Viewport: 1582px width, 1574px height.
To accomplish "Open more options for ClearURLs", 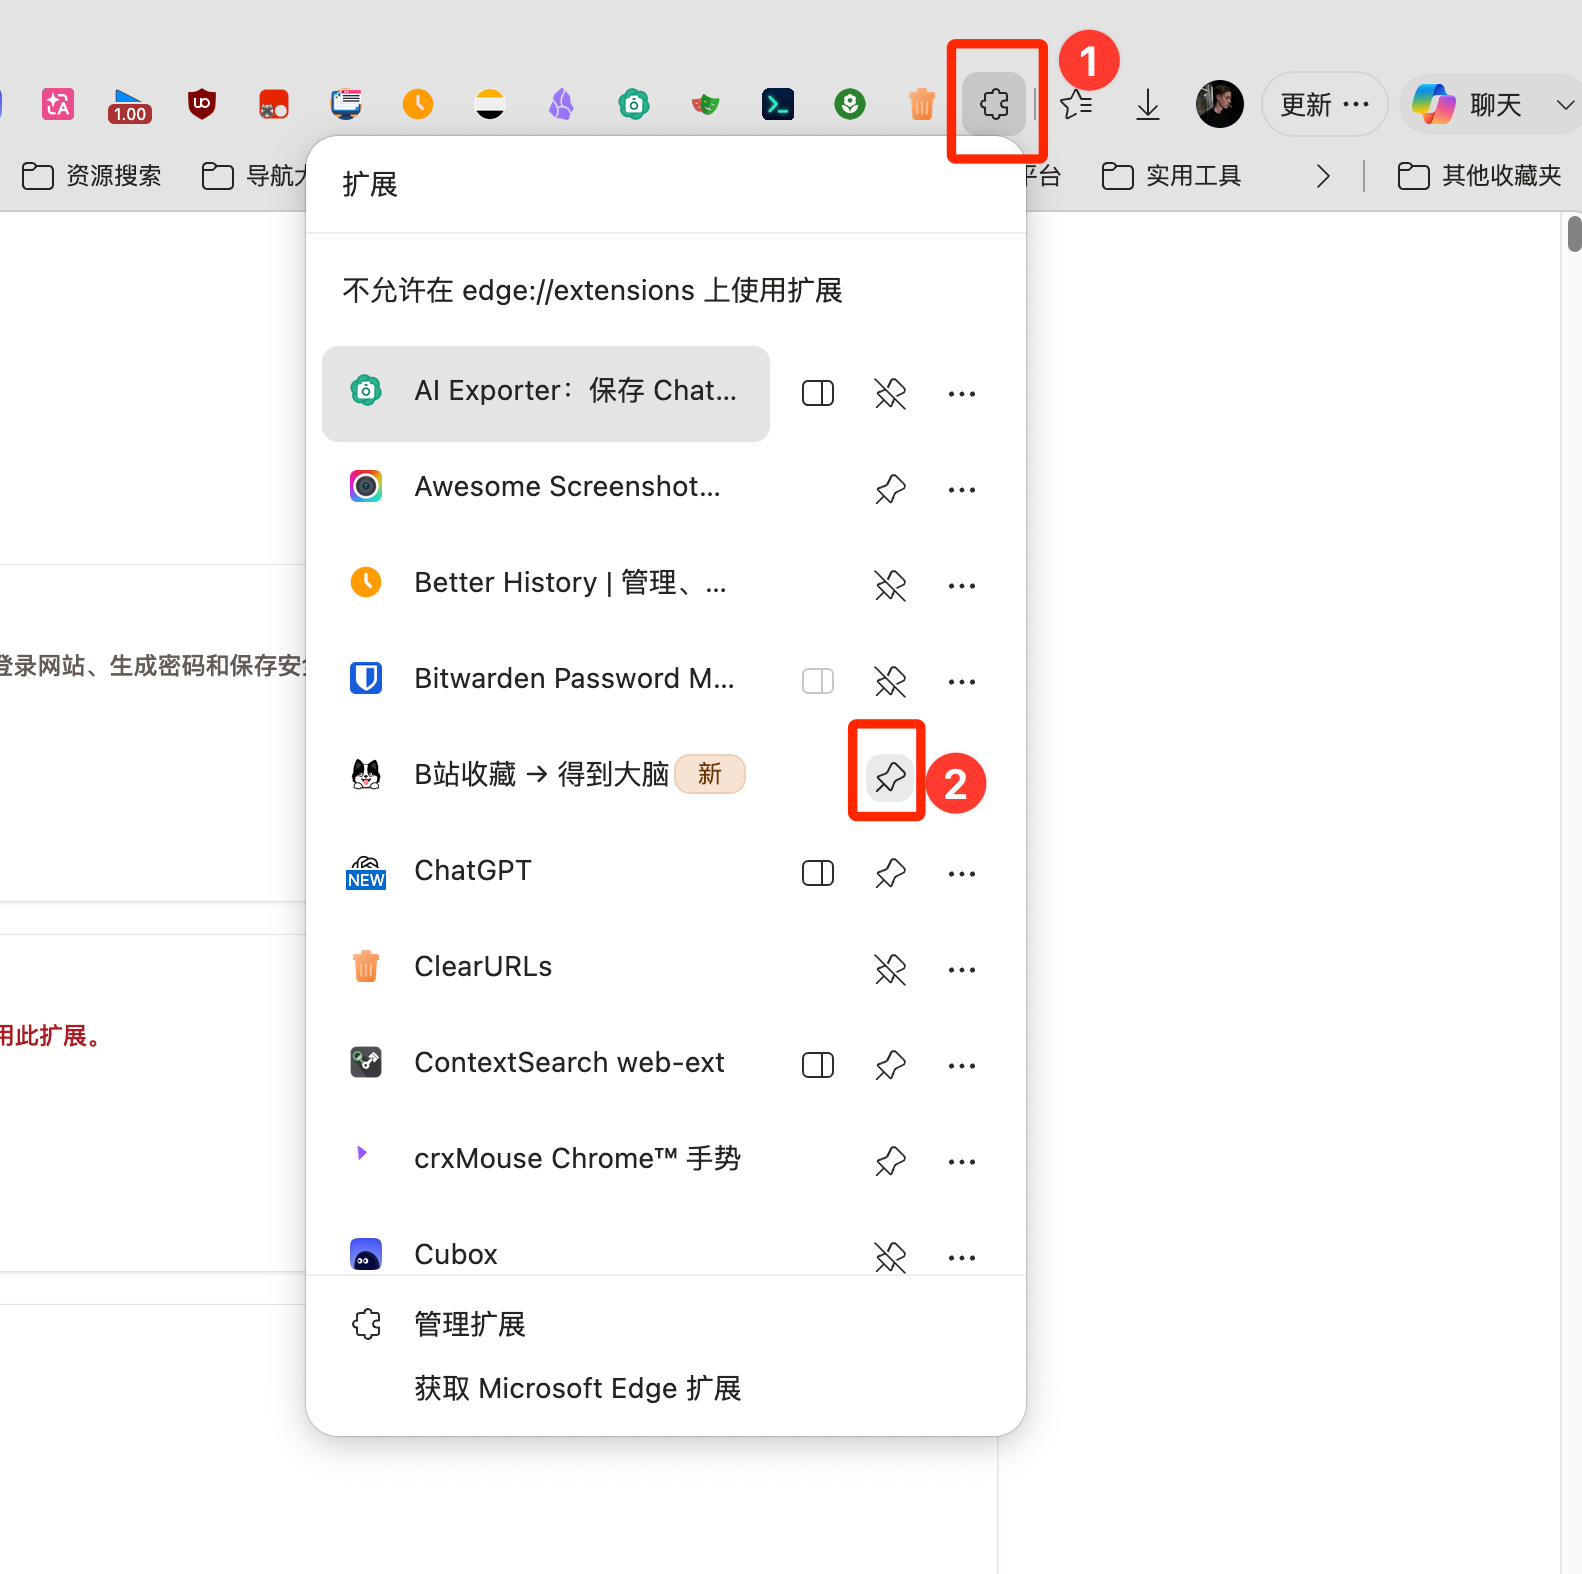I will (962, 969).
